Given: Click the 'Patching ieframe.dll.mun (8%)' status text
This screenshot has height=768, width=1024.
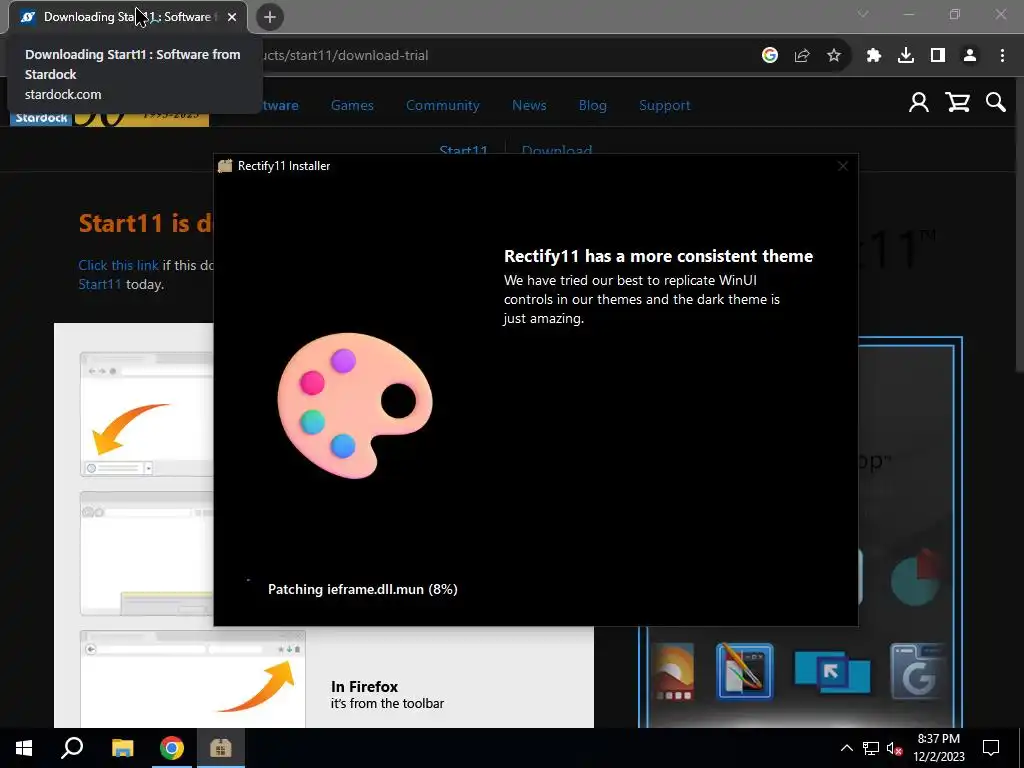Looking at the screenshot, I should pos(362,589).
